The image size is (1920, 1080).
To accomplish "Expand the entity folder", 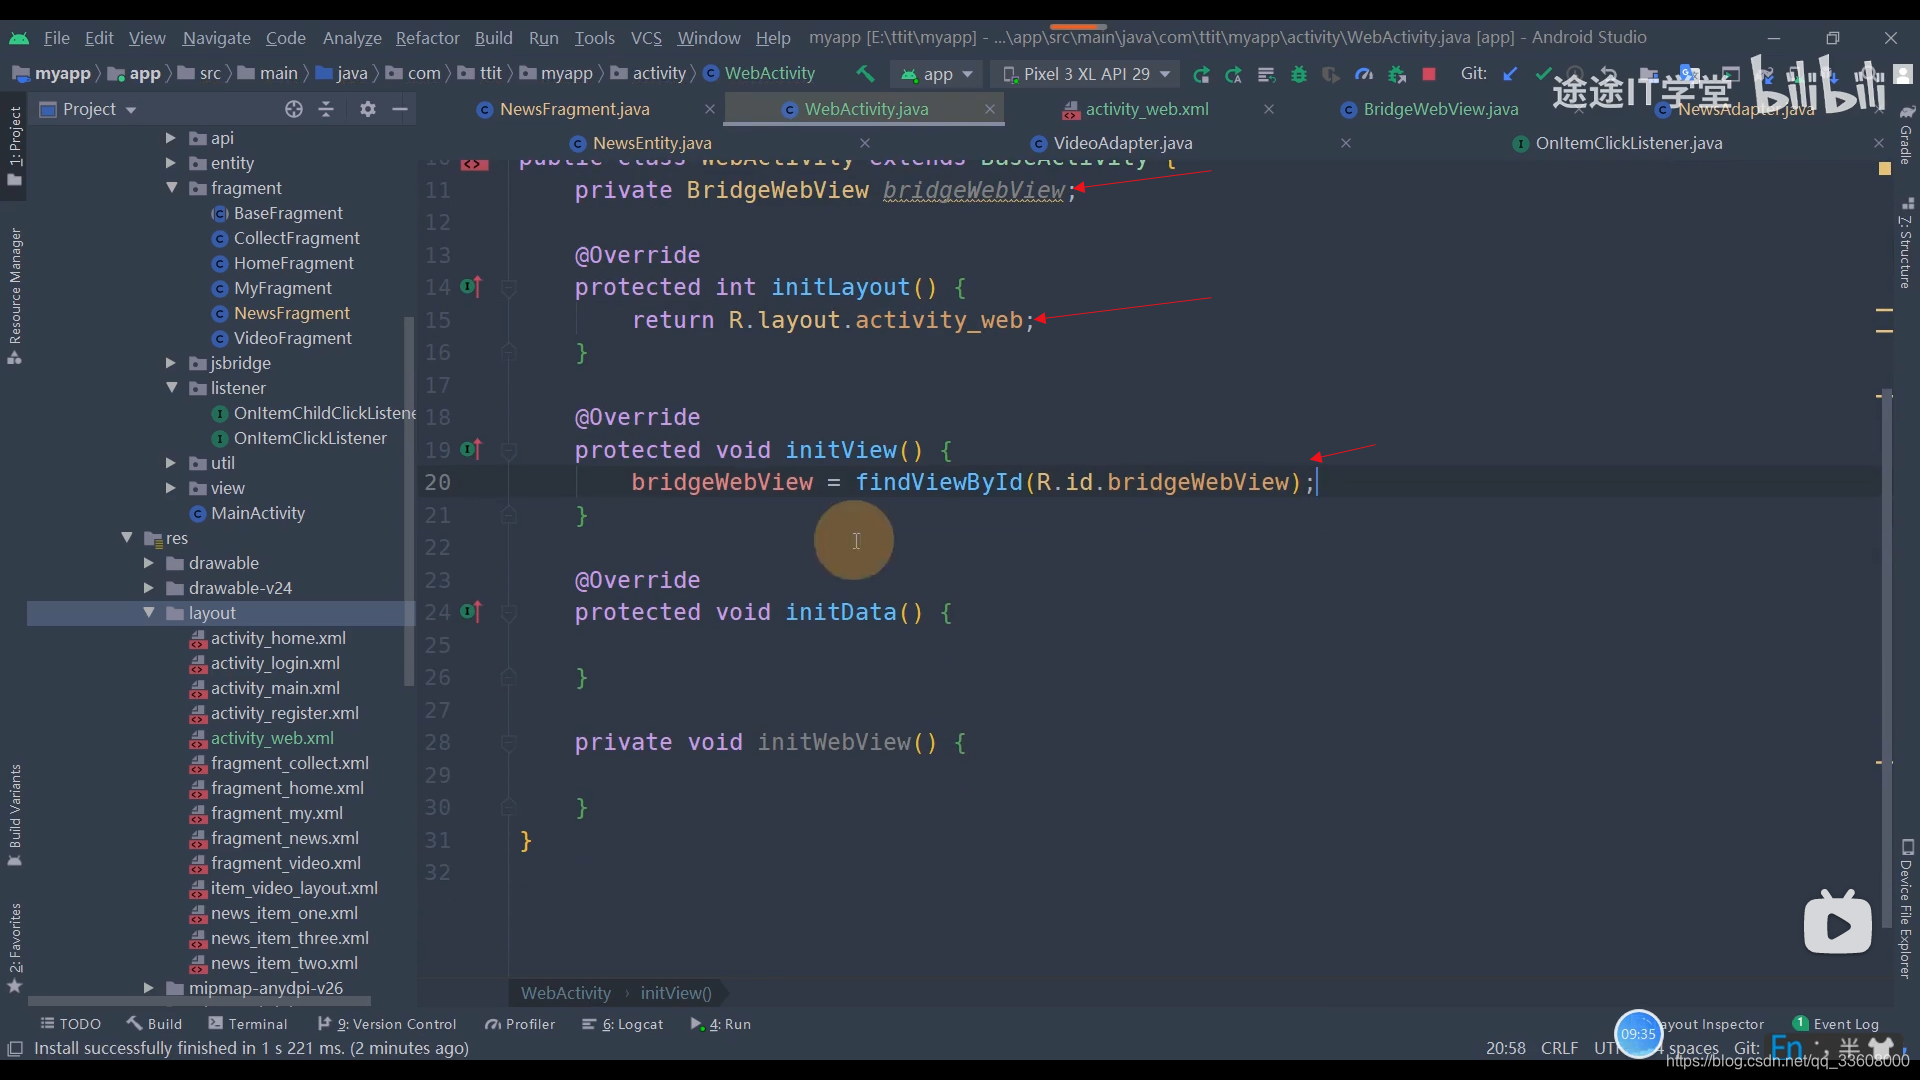I will pyautogui.click(x=170, y=163).
